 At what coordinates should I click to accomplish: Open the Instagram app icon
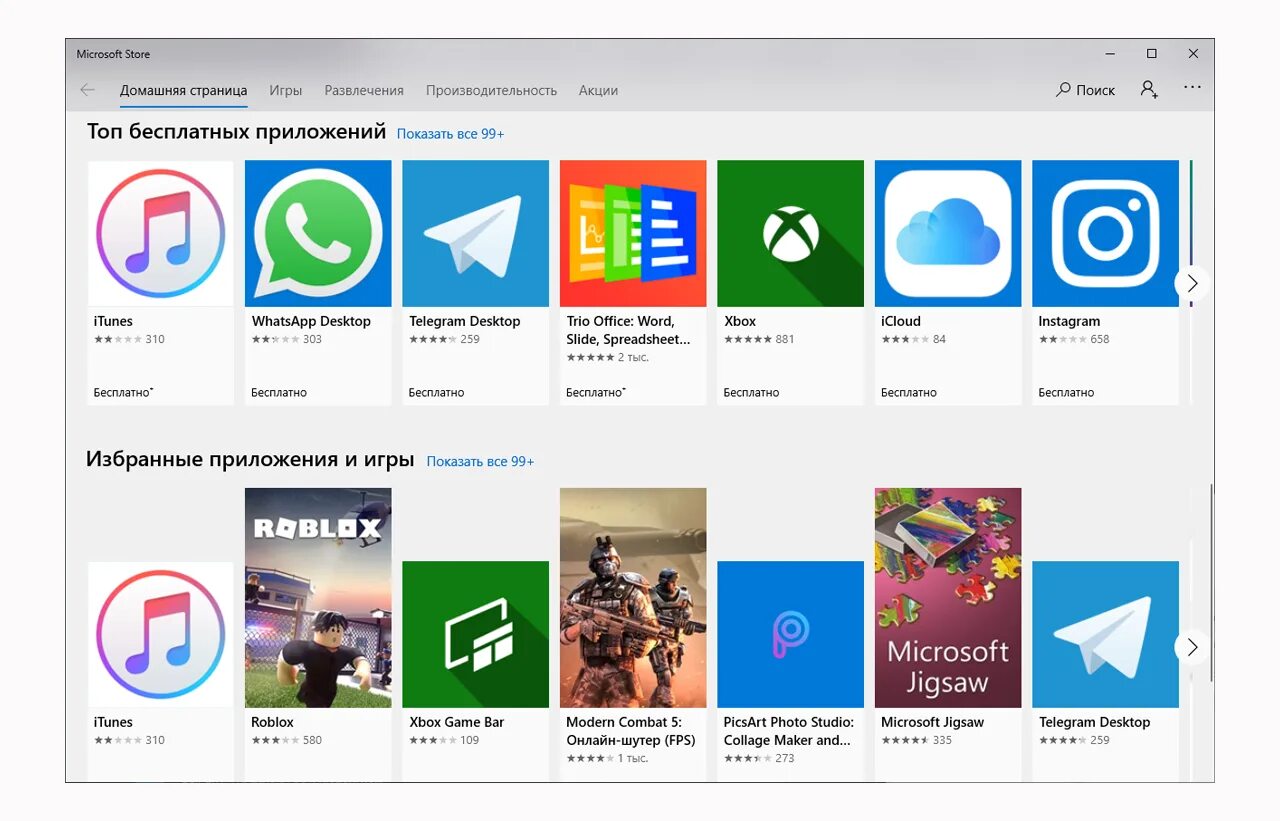[1105, 233]
